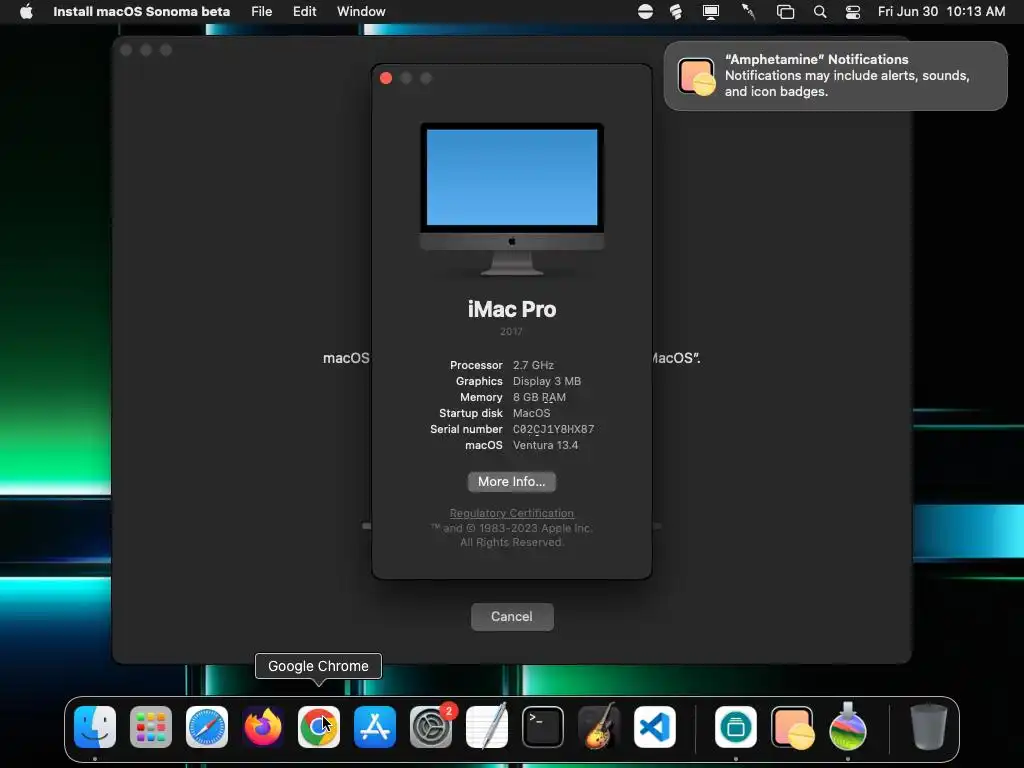Open Finder from the Dock

tap(95, 727)
